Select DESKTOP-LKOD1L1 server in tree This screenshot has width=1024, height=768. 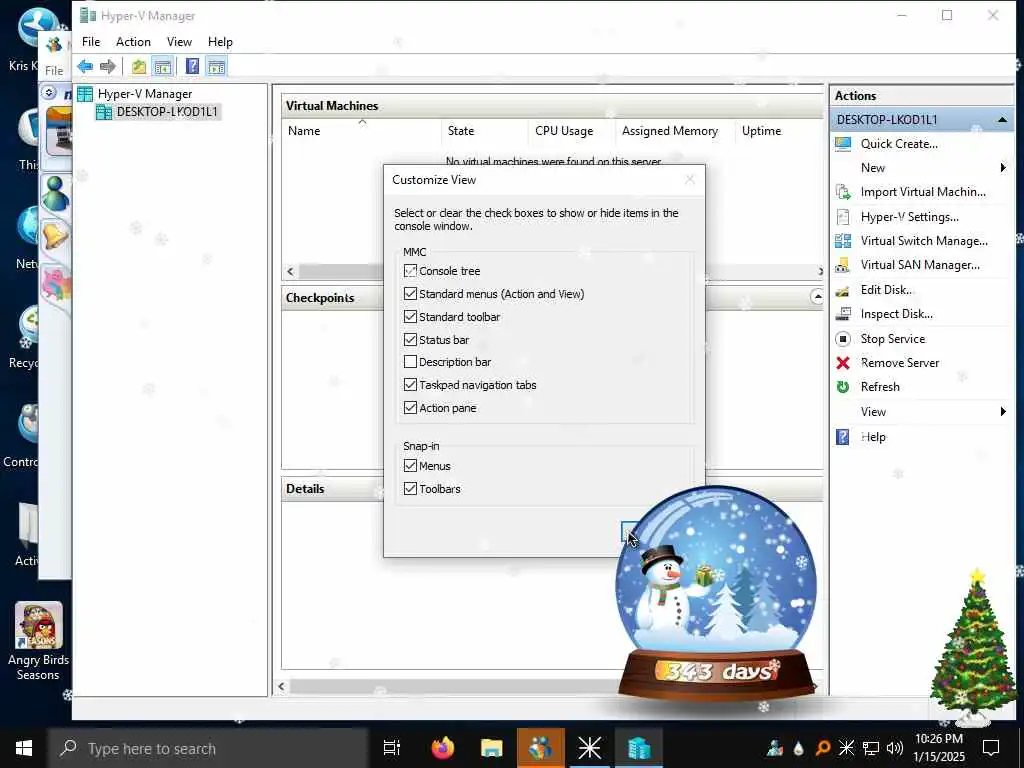pyautogui.click(x=167, y=112)
